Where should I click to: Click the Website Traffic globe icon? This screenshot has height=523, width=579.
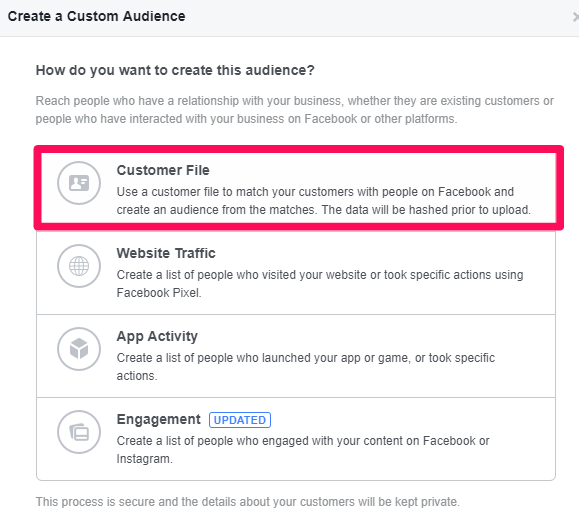point(79,266)
